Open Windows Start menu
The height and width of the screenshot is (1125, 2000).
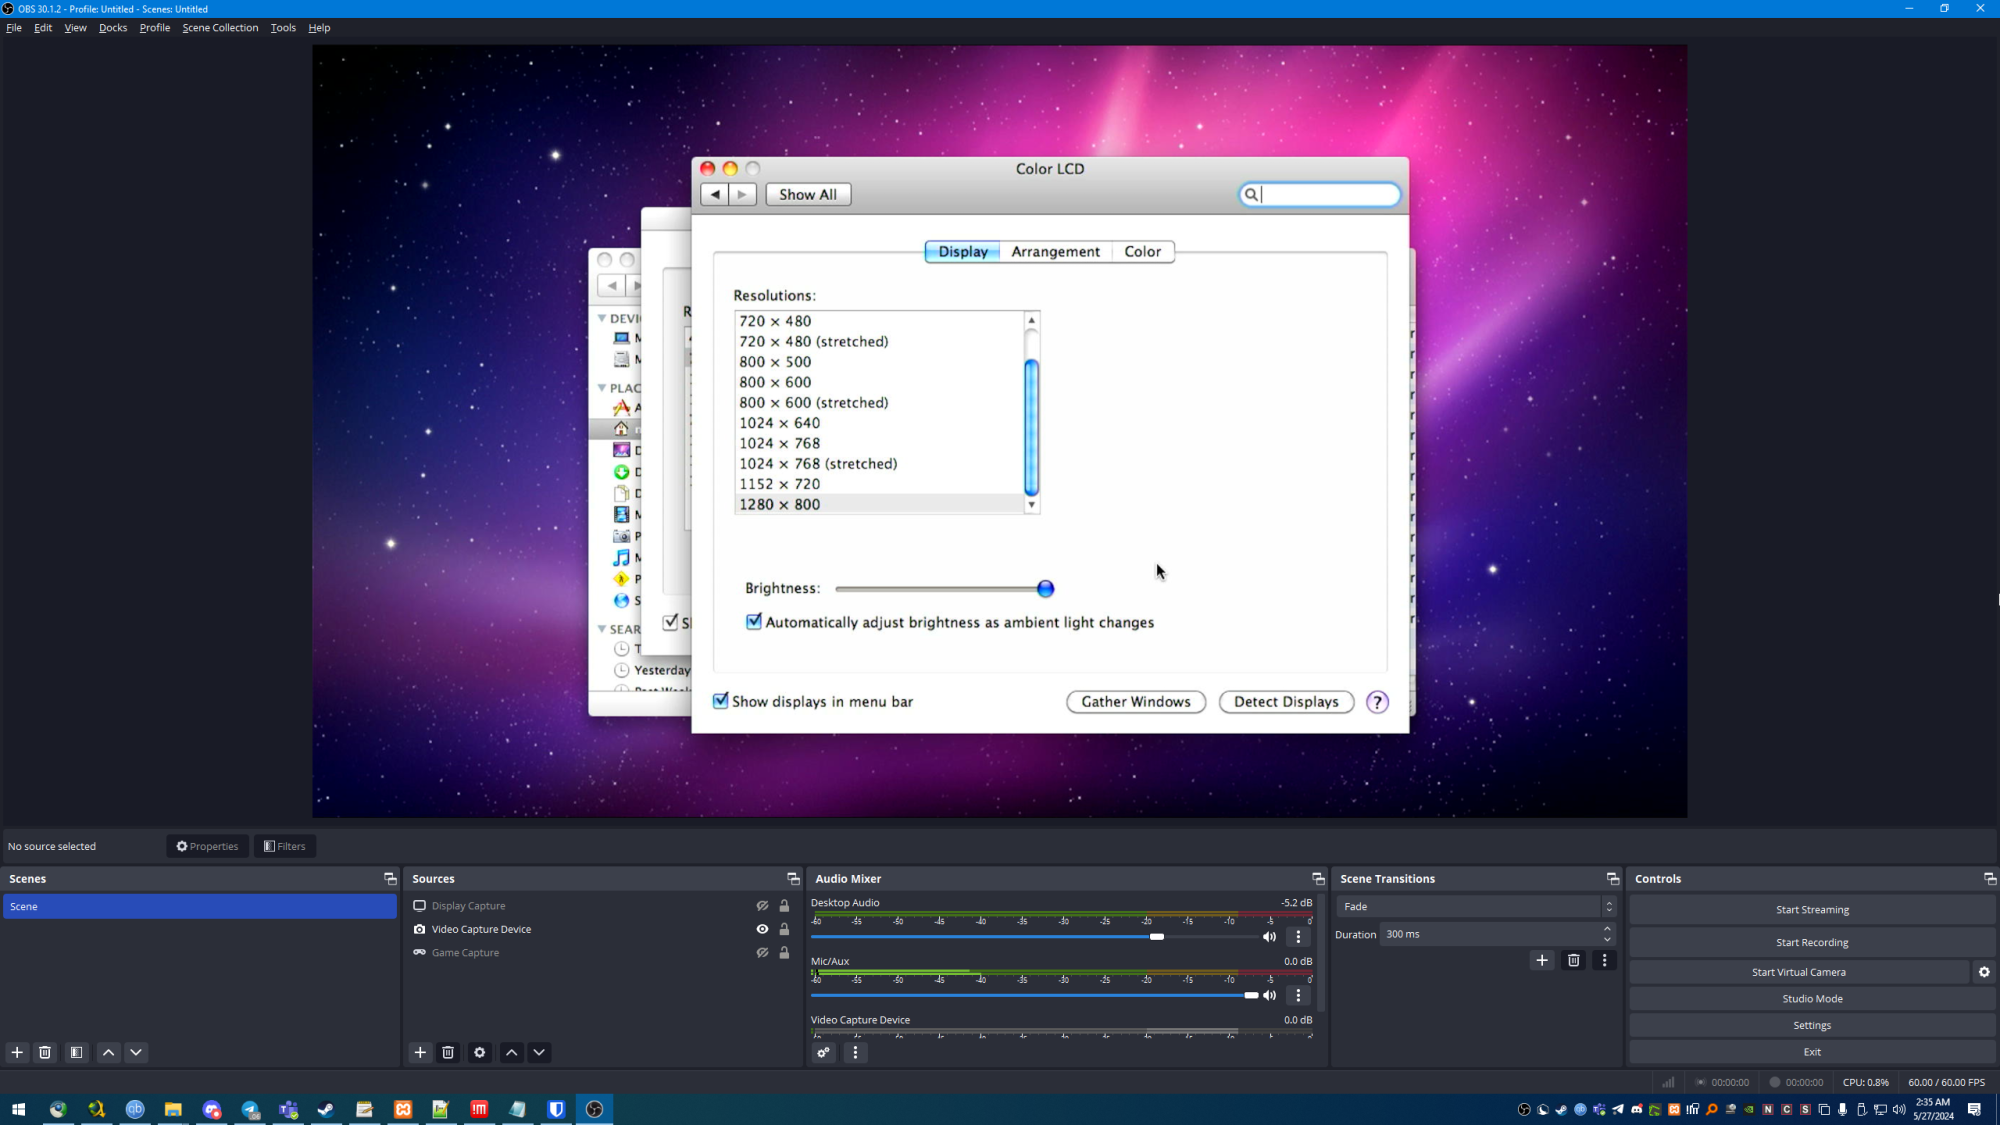(x=18, y=1109)
